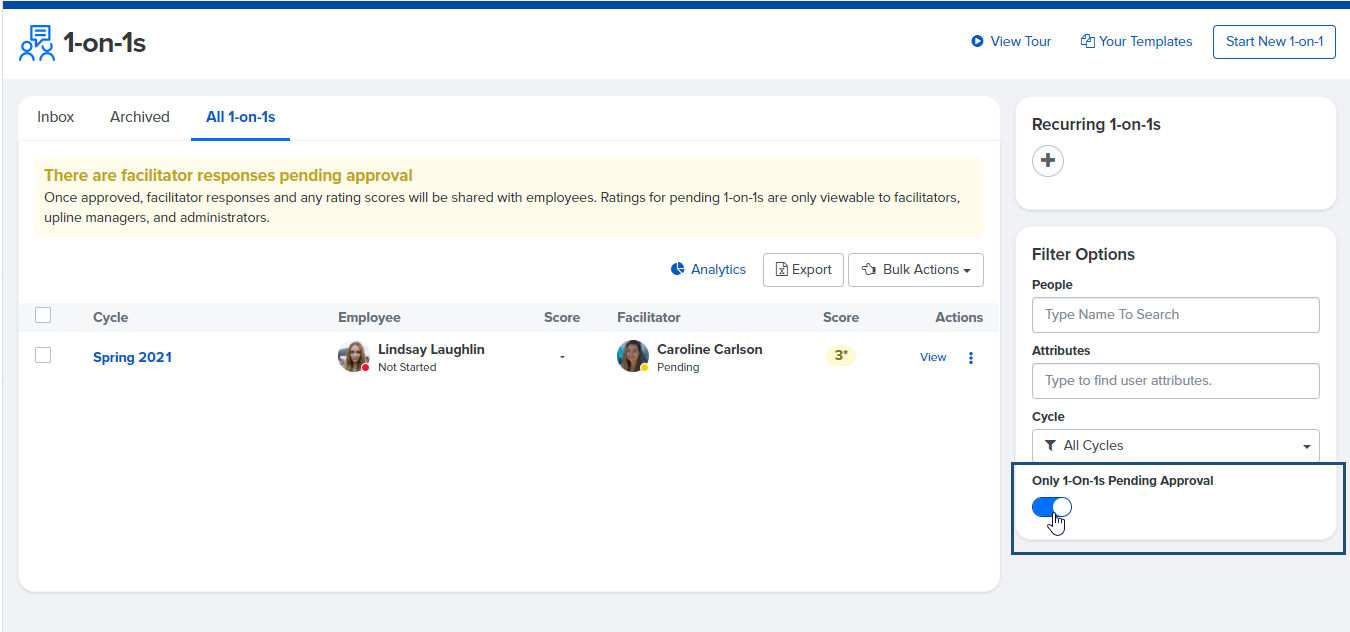Viewport: 1350px width, 632px height.
Task: Click the Attributes search field
Action: tap(1175, 381)
